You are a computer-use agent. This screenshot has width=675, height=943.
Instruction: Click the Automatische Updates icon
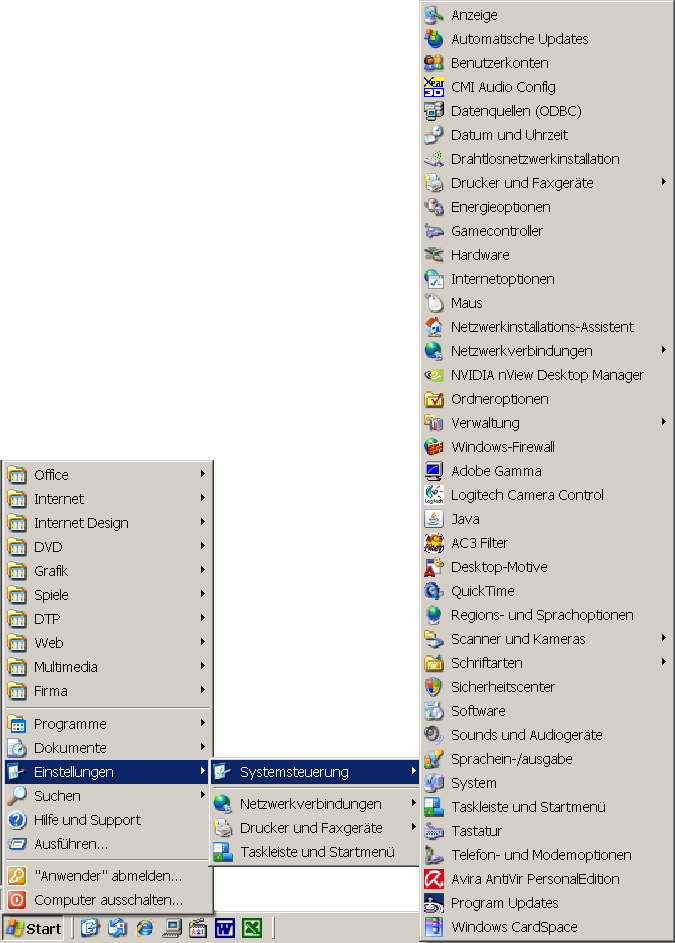tap(434, 39)
